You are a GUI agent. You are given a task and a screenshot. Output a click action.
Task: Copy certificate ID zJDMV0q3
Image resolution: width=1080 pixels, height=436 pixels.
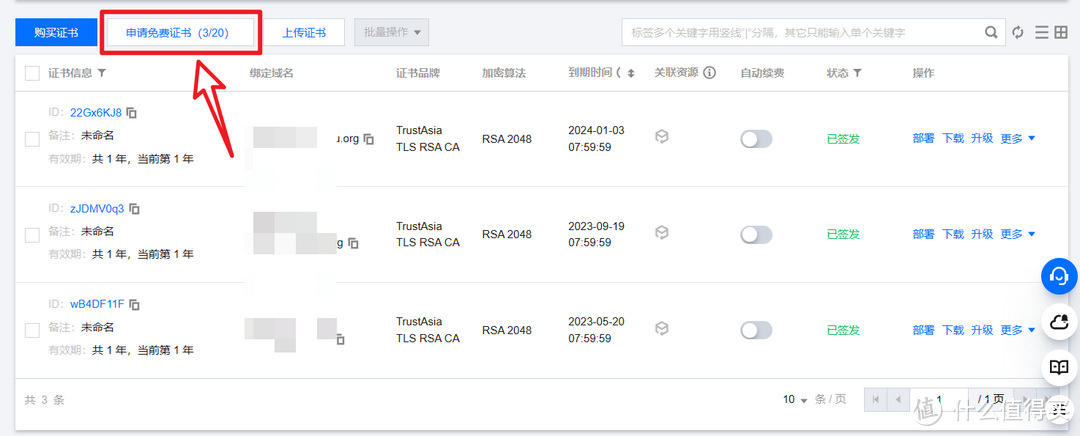(x=134, y=209)
